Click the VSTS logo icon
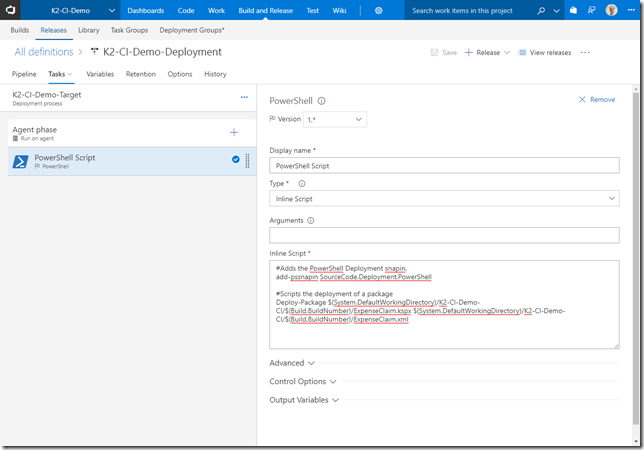Image resolution: width=644 pixels, height=450 pixels. pos(10,10)
